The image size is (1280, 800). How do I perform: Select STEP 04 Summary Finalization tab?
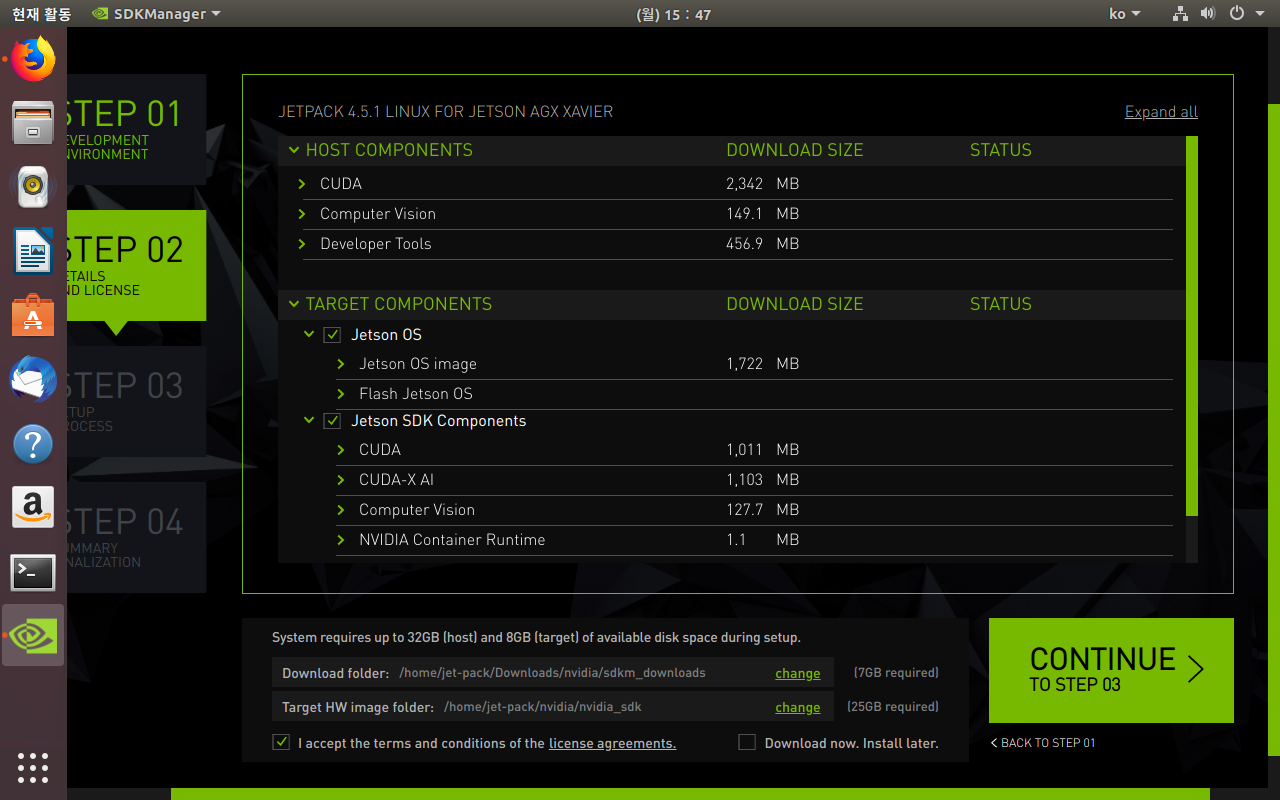tap(136, 537)
